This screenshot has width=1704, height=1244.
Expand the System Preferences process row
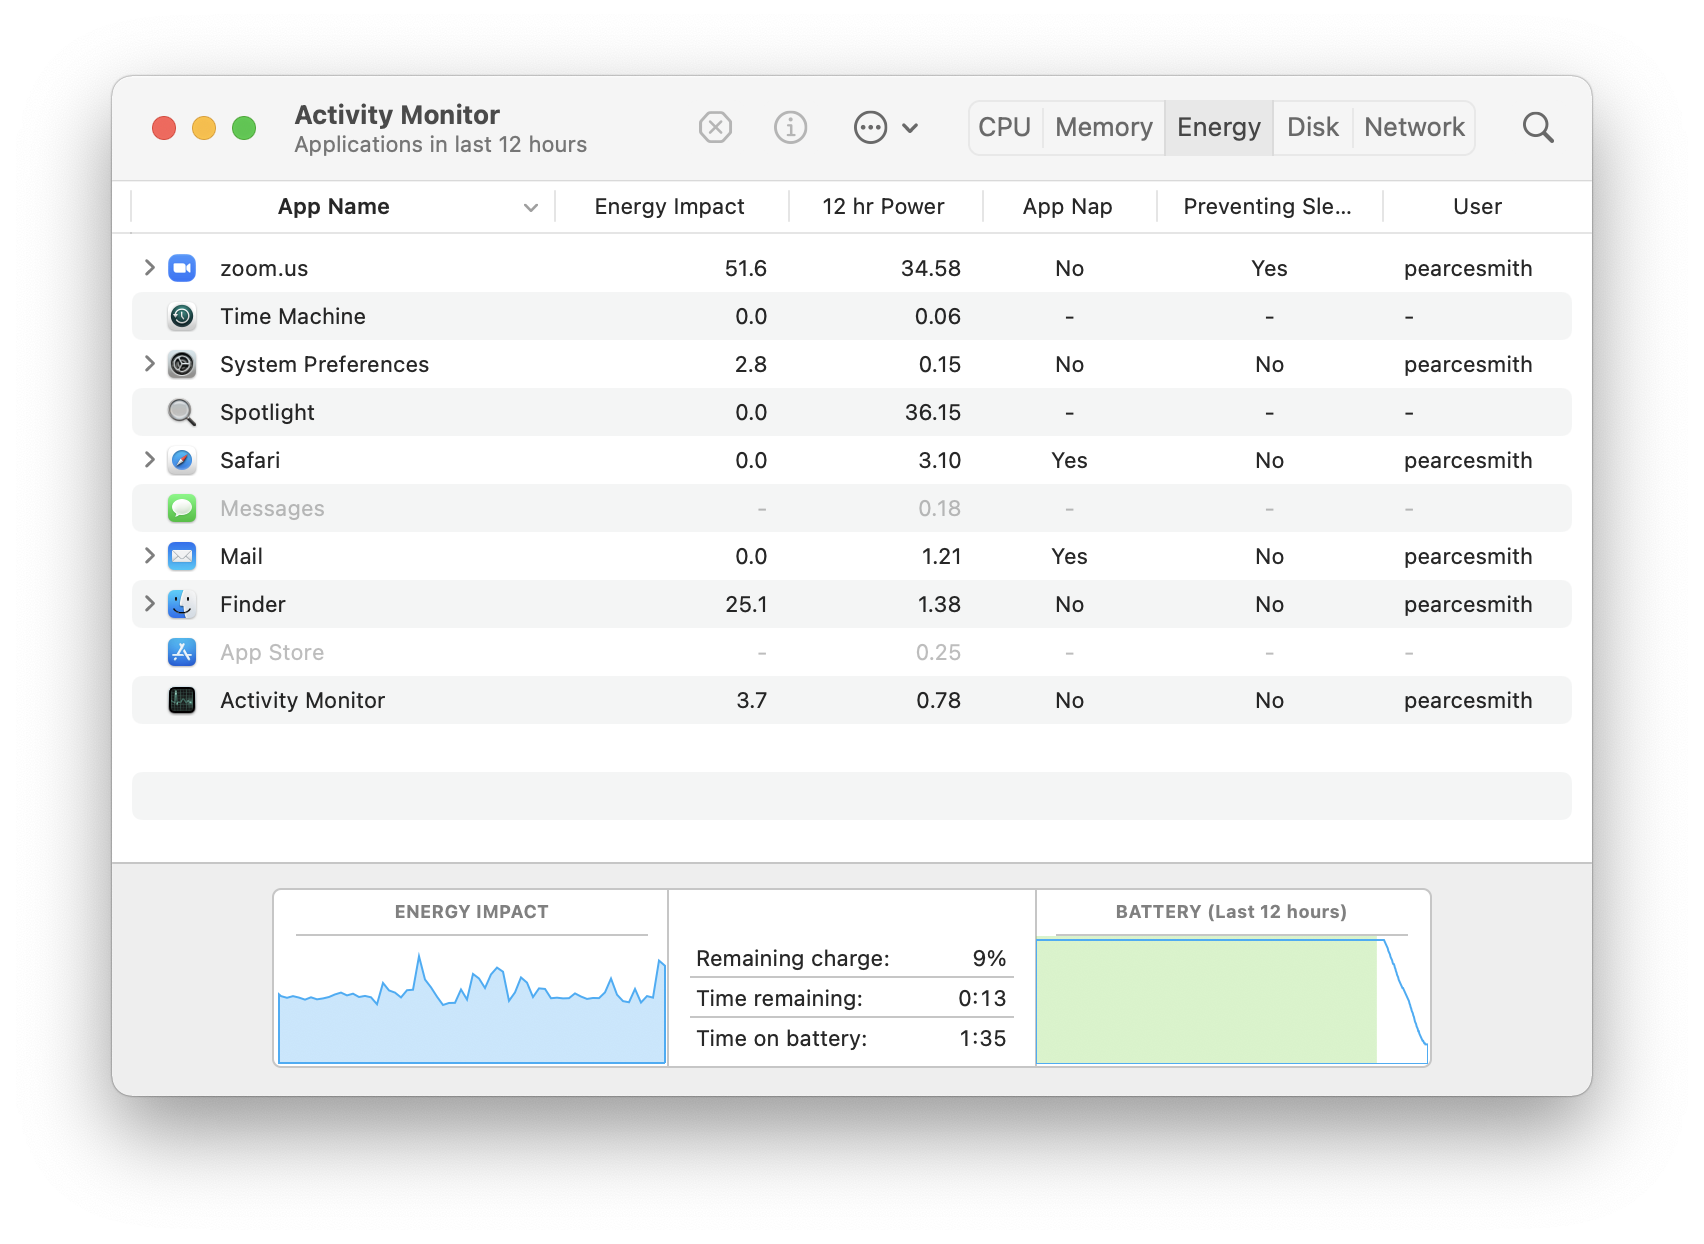[149, 363]
